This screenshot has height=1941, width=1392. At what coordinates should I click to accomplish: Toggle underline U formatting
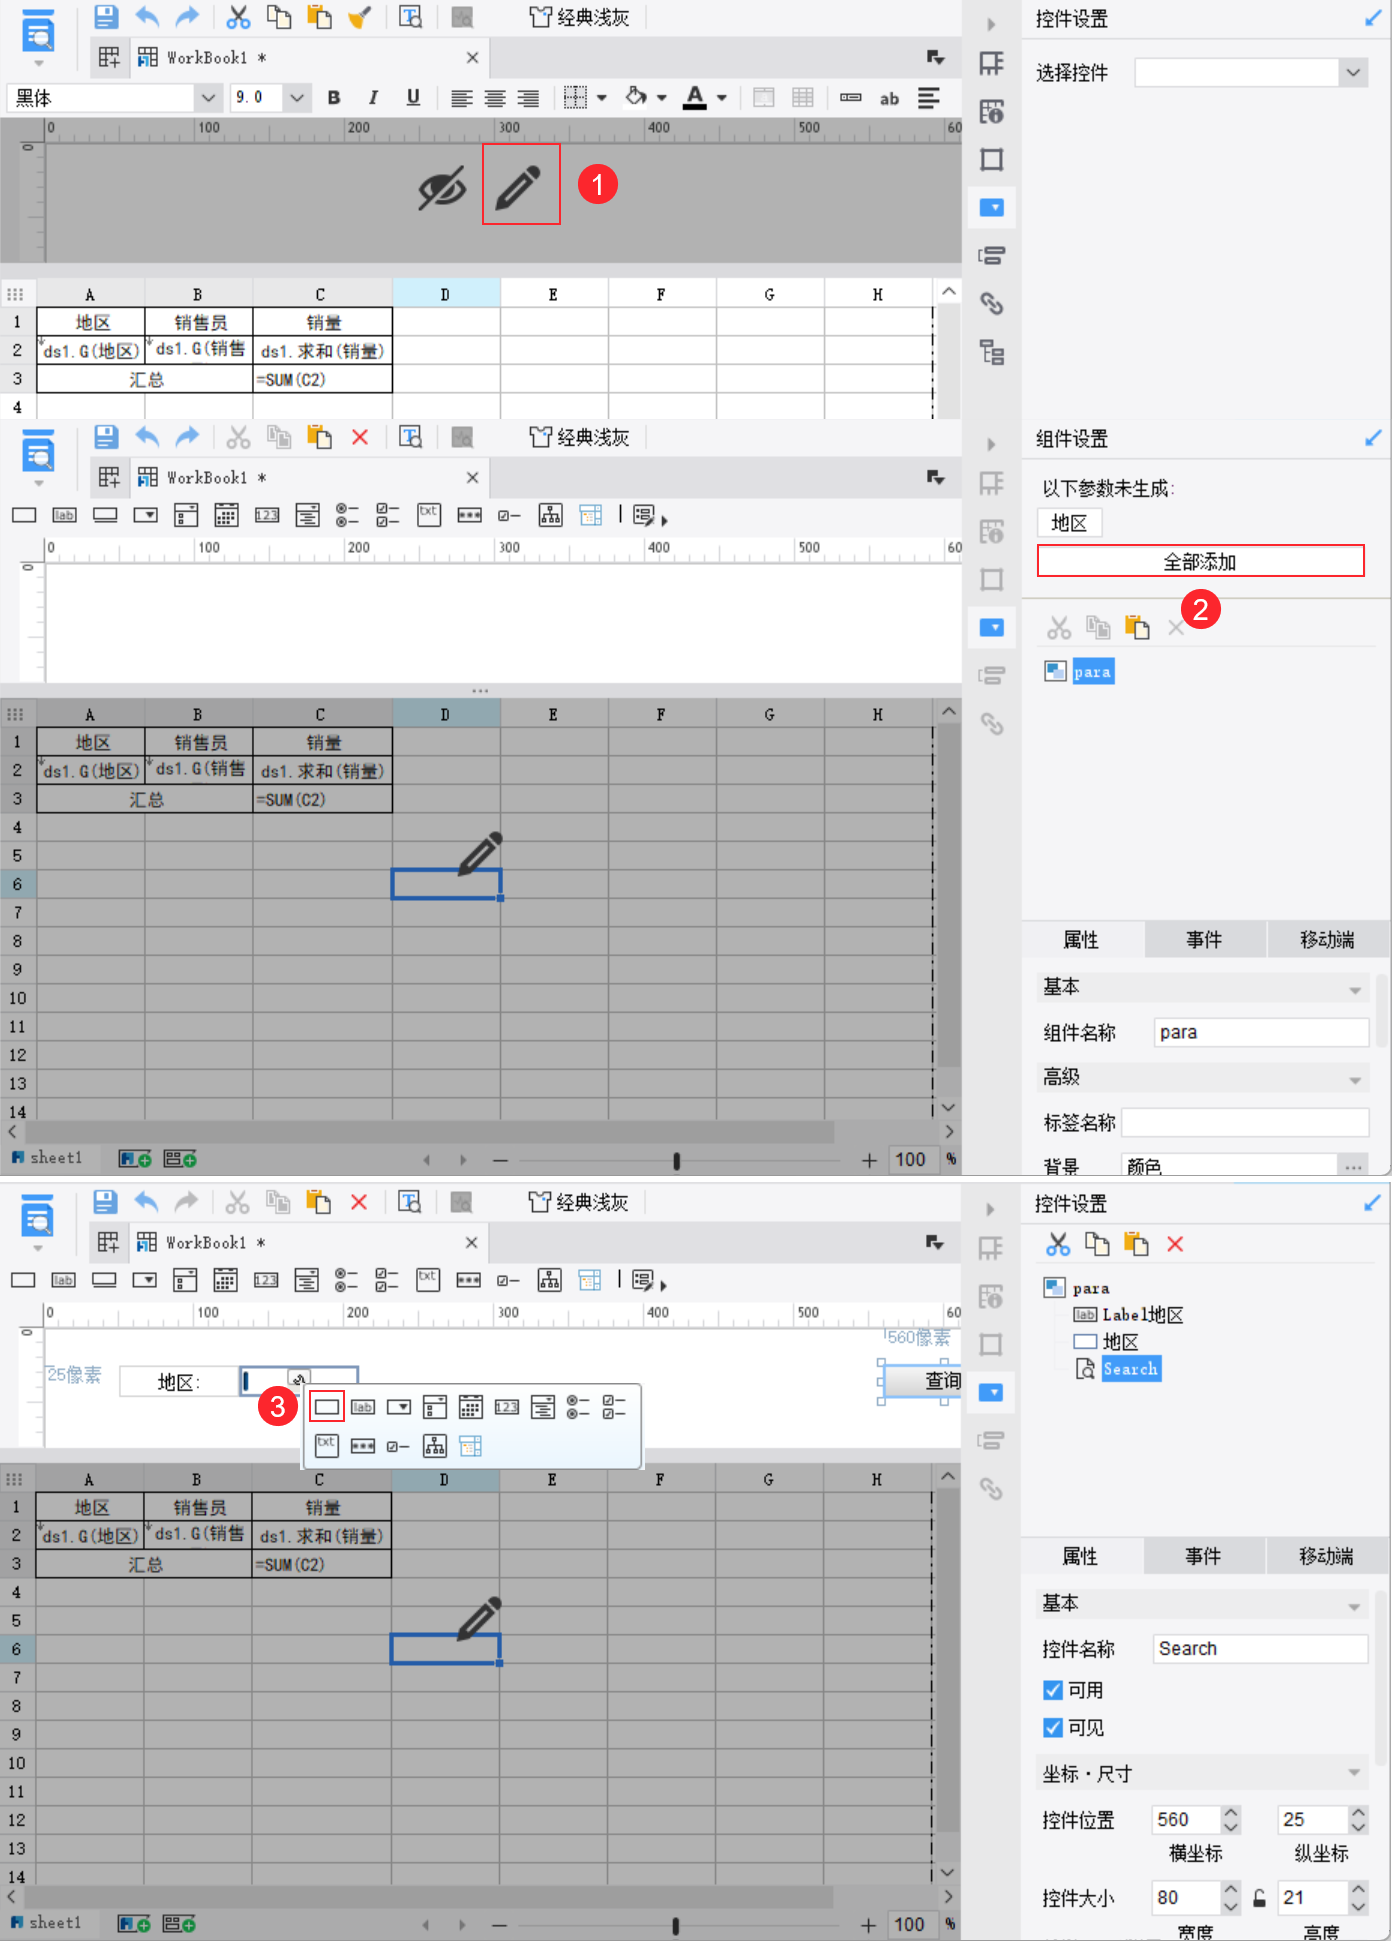click(x=413, y=98)
